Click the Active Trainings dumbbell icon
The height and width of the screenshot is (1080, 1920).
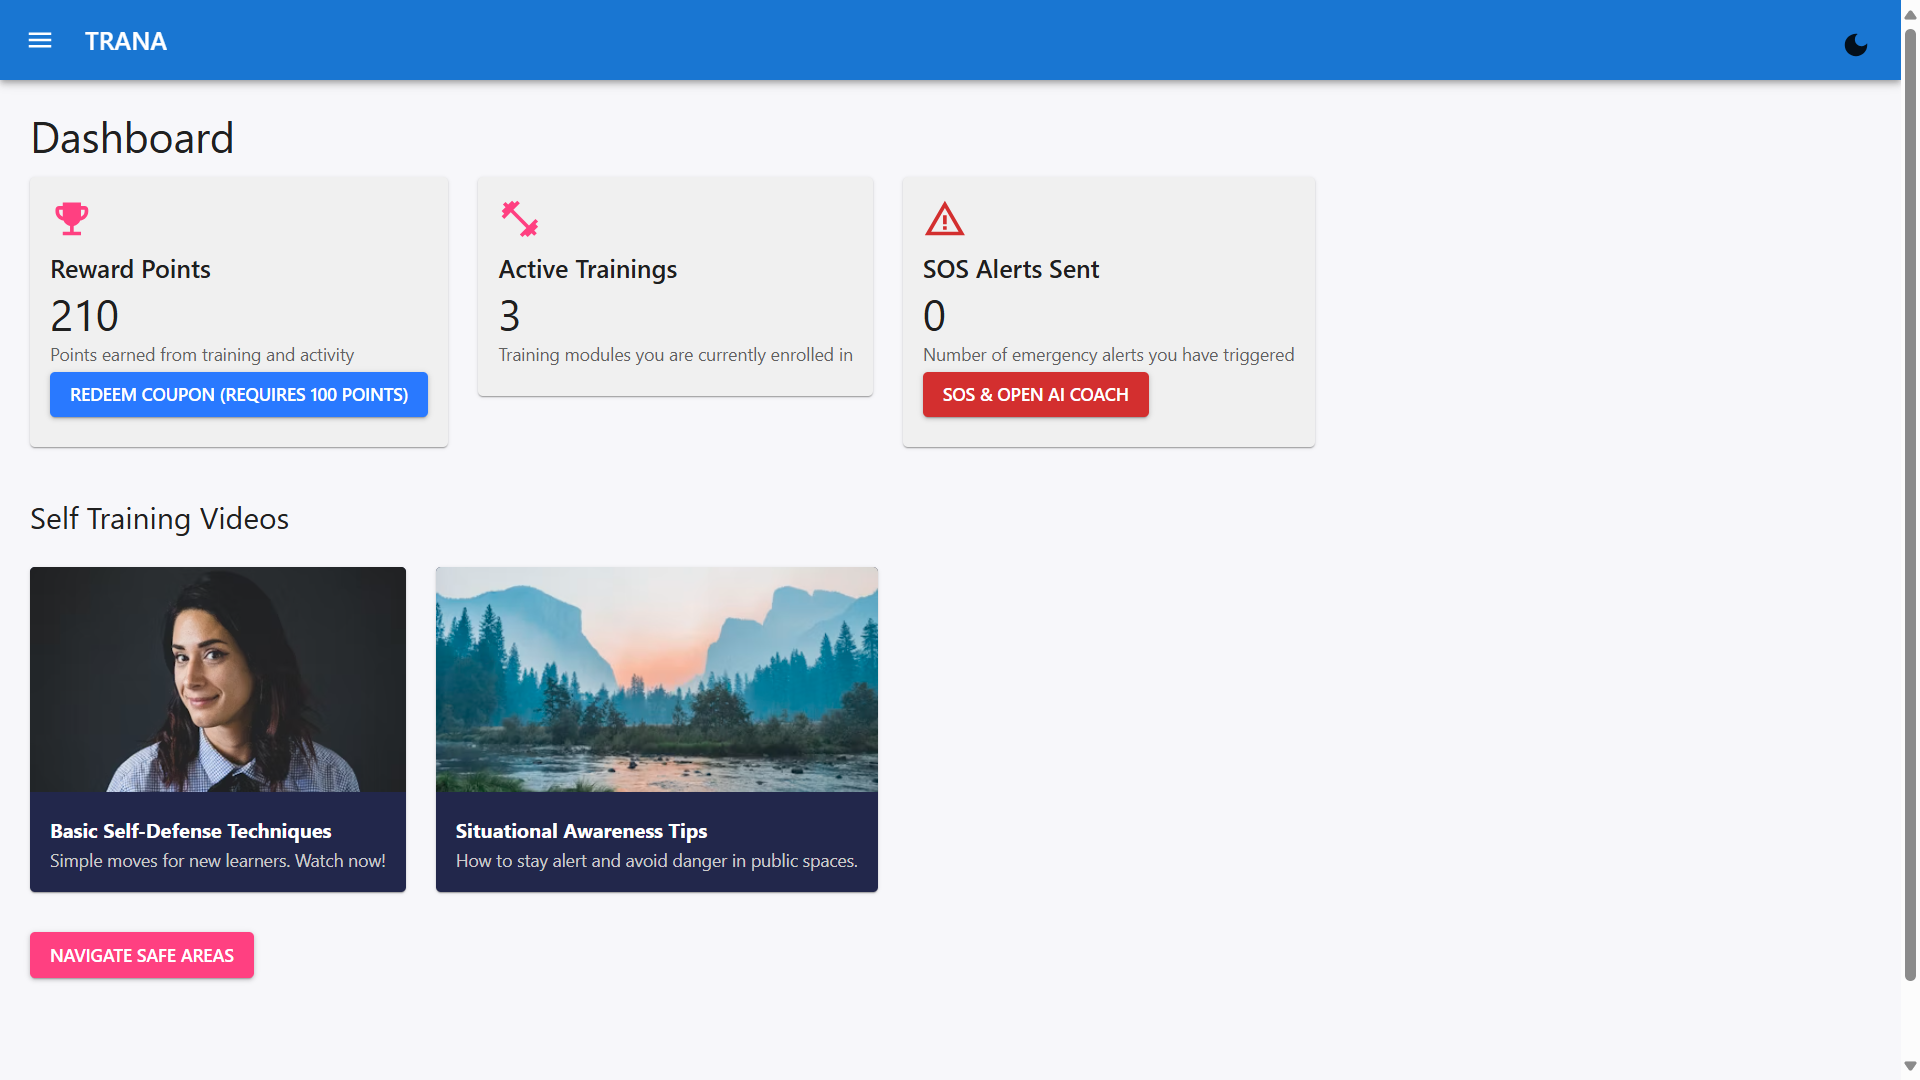coord(520,218)
